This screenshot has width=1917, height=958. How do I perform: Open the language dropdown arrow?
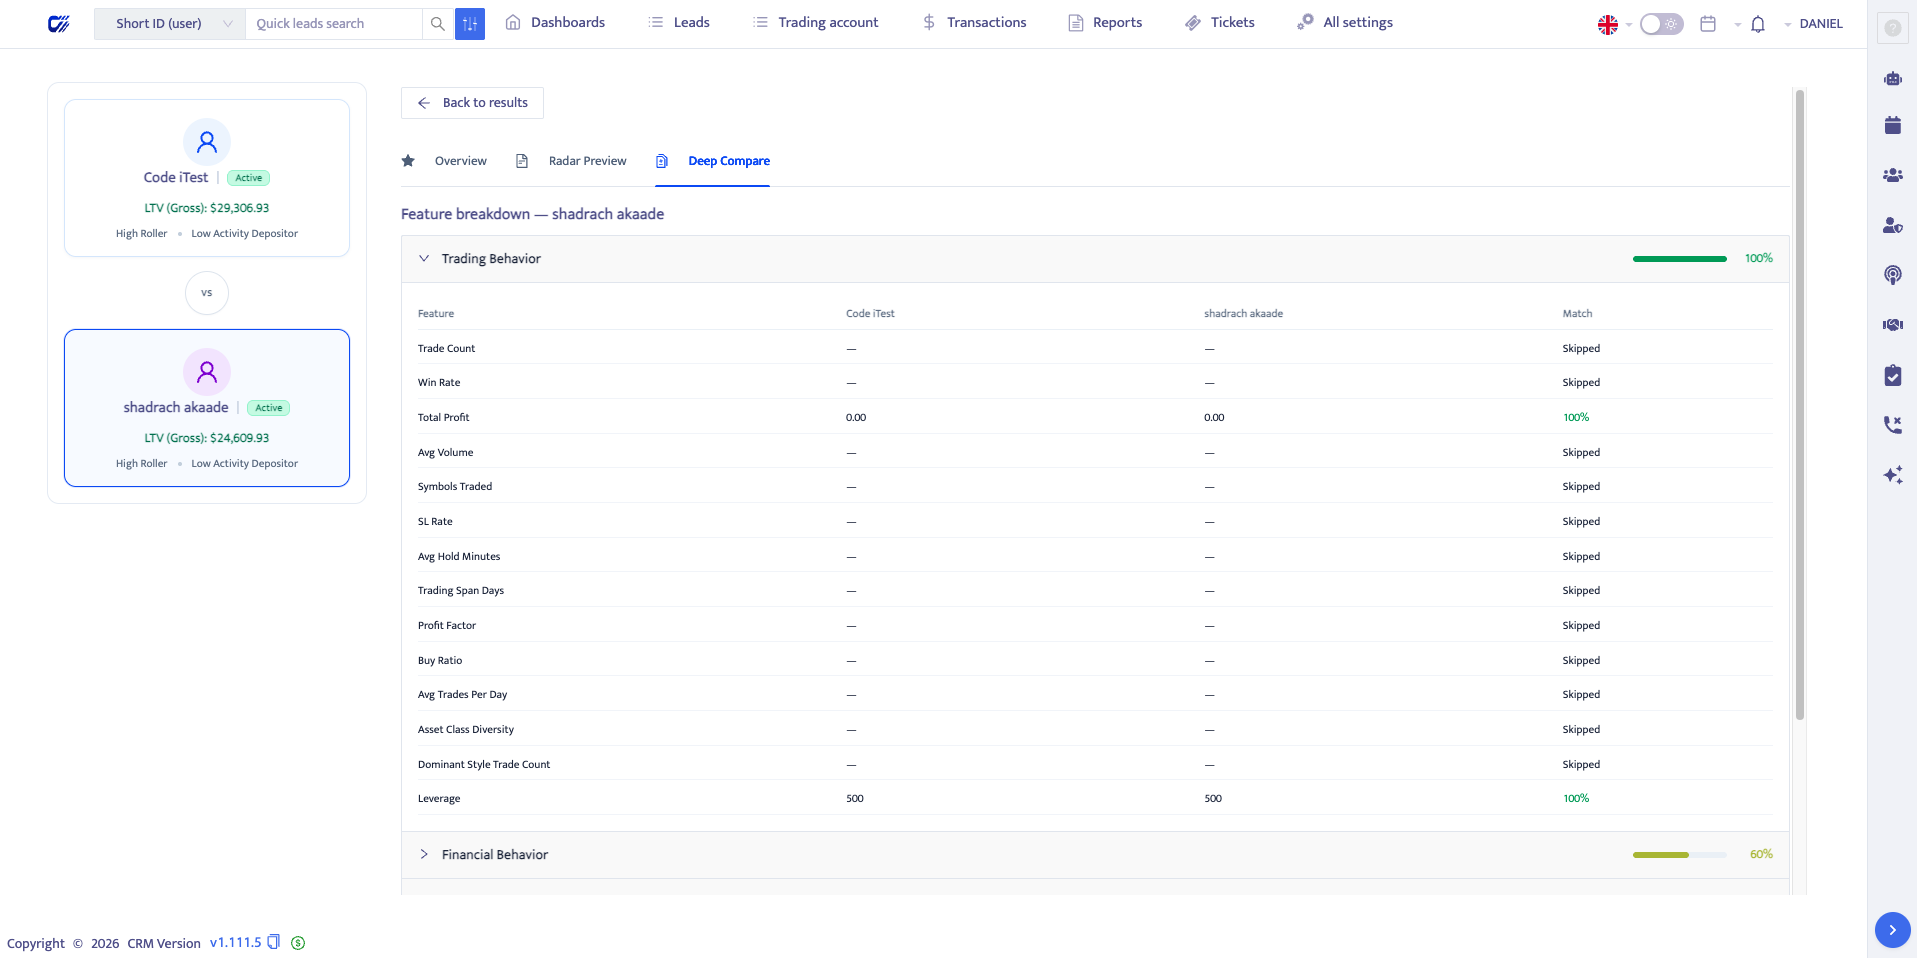pyautogui.click(x=1629, y=25)
